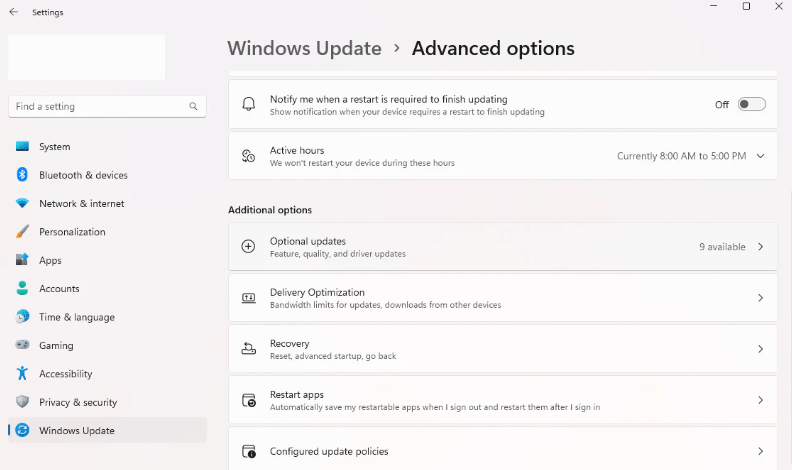Click the Settings window title text
This screenshot has width=792, height=470.
[x=47, y=12]
